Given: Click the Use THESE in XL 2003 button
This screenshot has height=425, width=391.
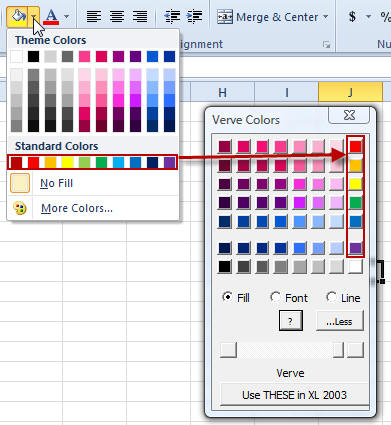Looking at the screenshot, I should click(294, 395).
